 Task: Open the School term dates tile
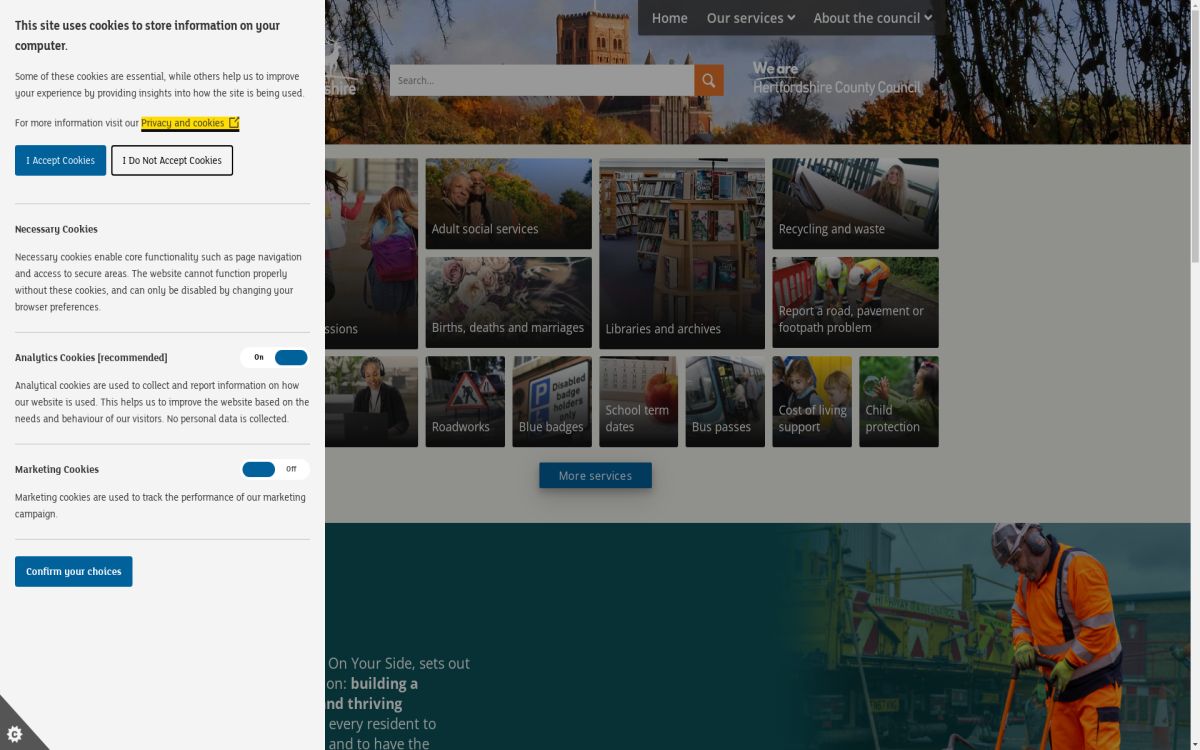point(638,402)
